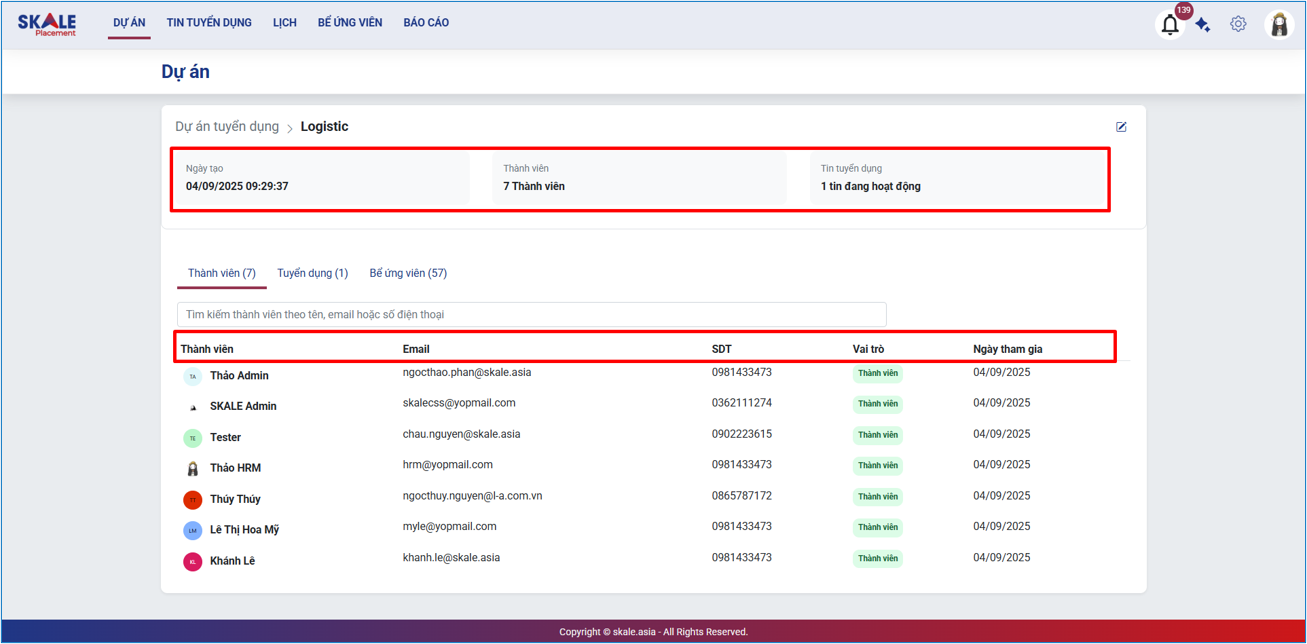1307x644 pixels.
Task: Switch to the Tuyển dụng (1) tab
Action: coord(312,273)
